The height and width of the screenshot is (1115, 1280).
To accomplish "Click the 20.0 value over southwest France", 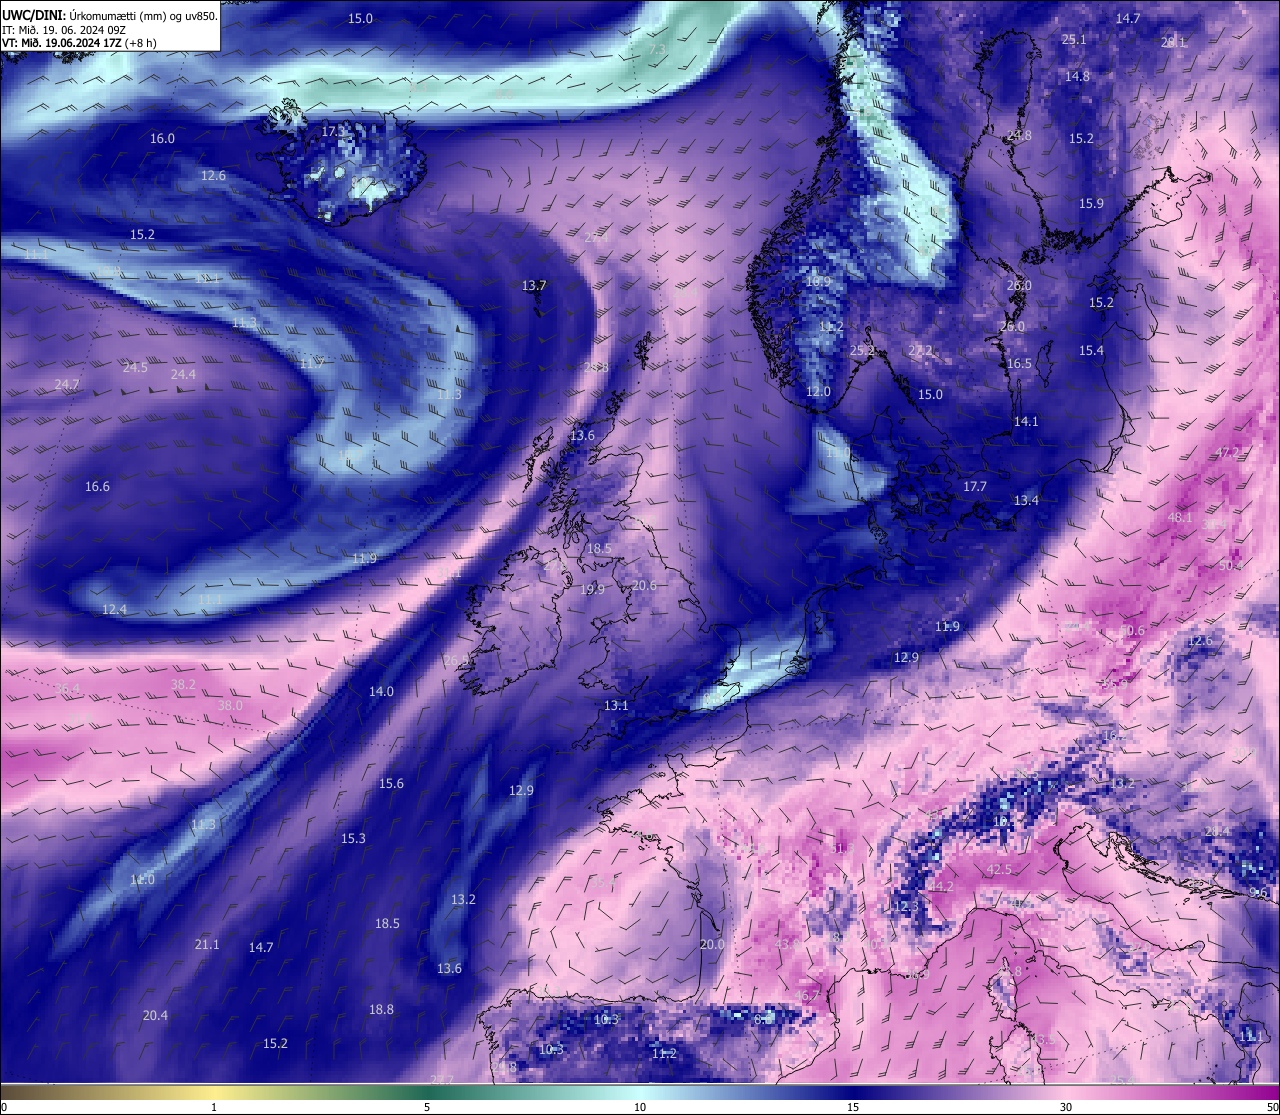I will [x=711, y=945].
